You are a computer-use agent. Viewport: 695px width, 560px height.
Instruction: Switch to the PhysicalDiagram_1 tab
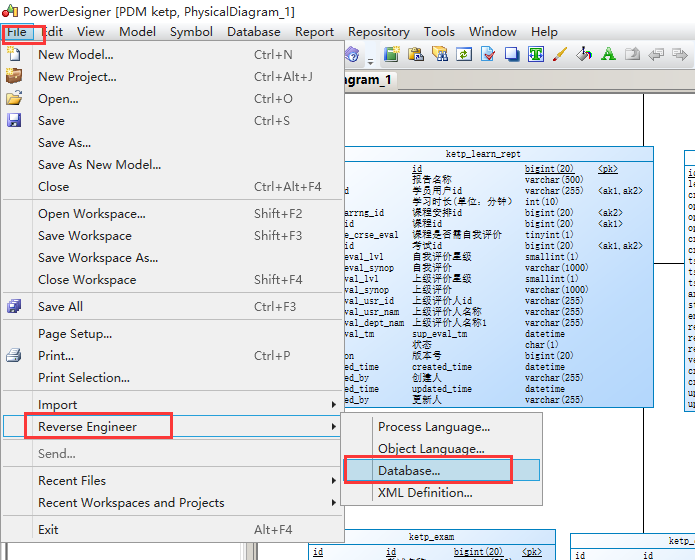point(370,80)
